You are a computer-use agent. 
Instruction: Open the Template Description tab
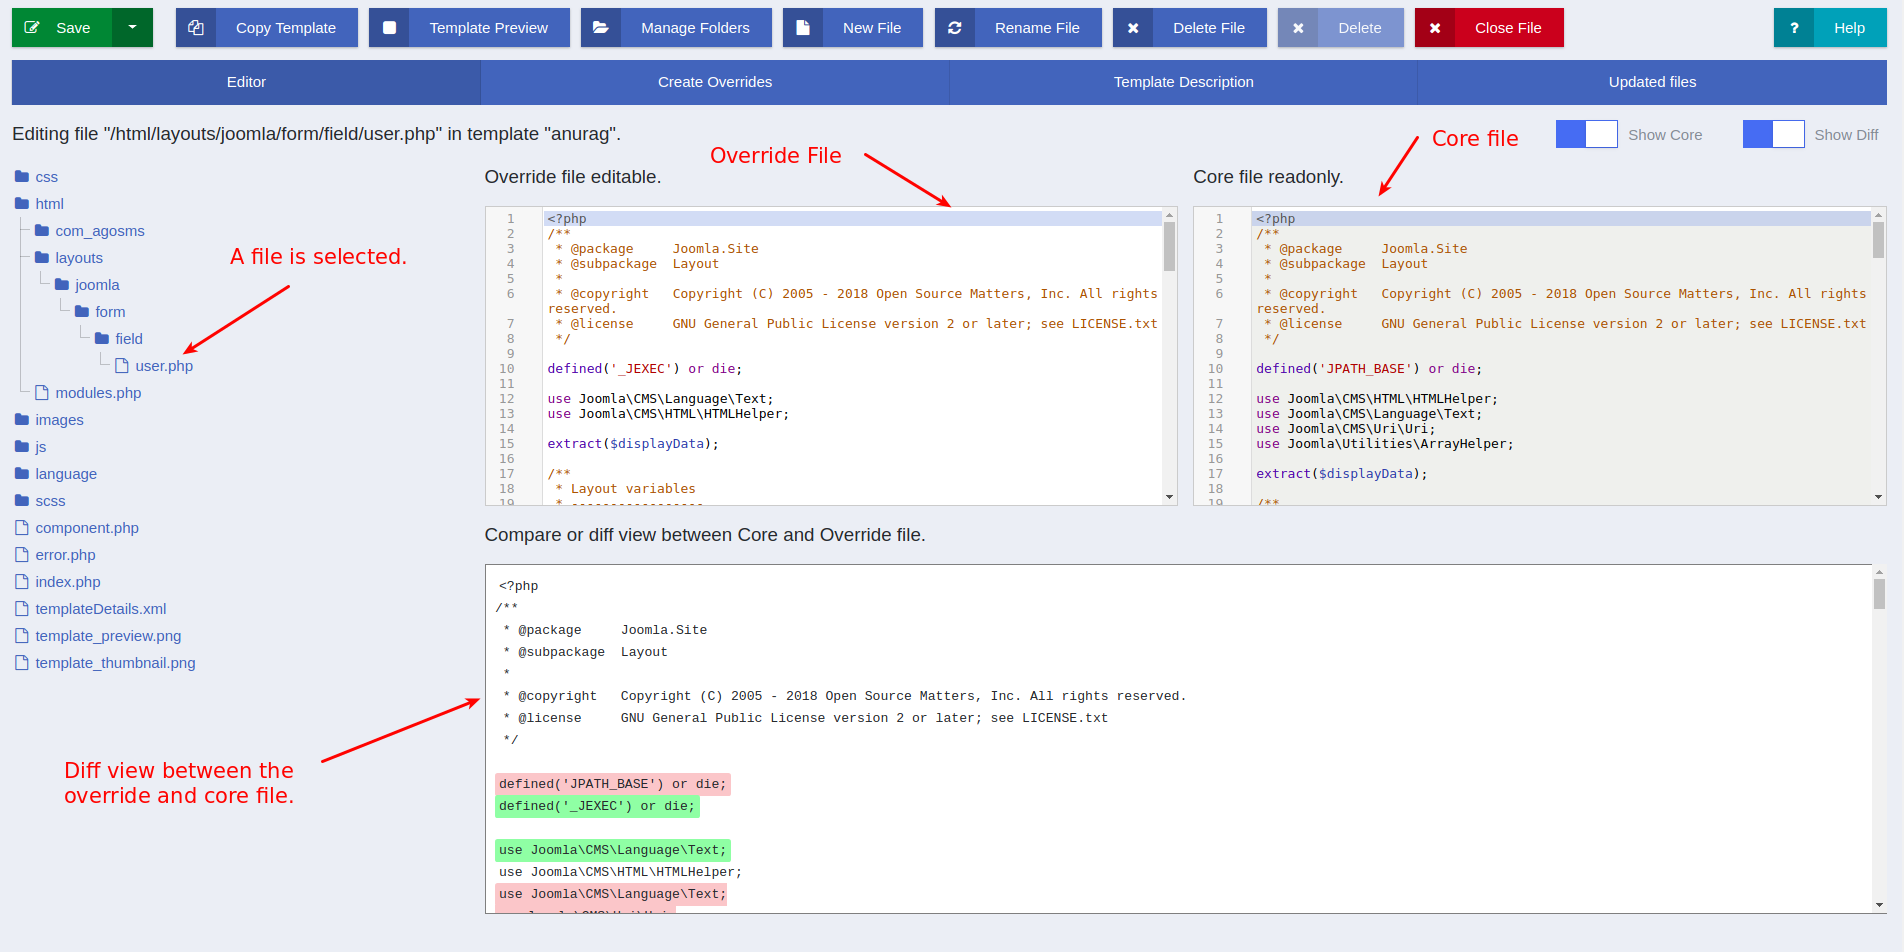1183,82
